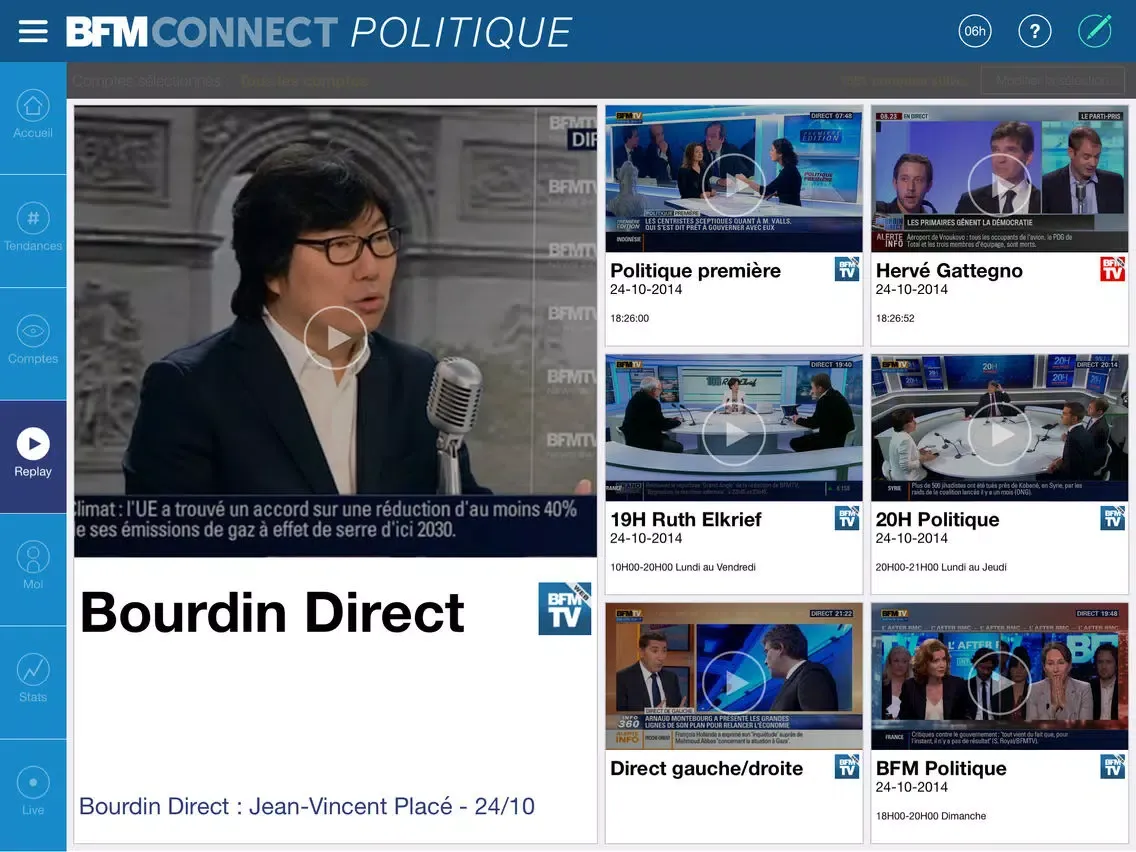Open the Moi profile section
This screenshot has width=1136, height=852.
[x=33, y=569]
